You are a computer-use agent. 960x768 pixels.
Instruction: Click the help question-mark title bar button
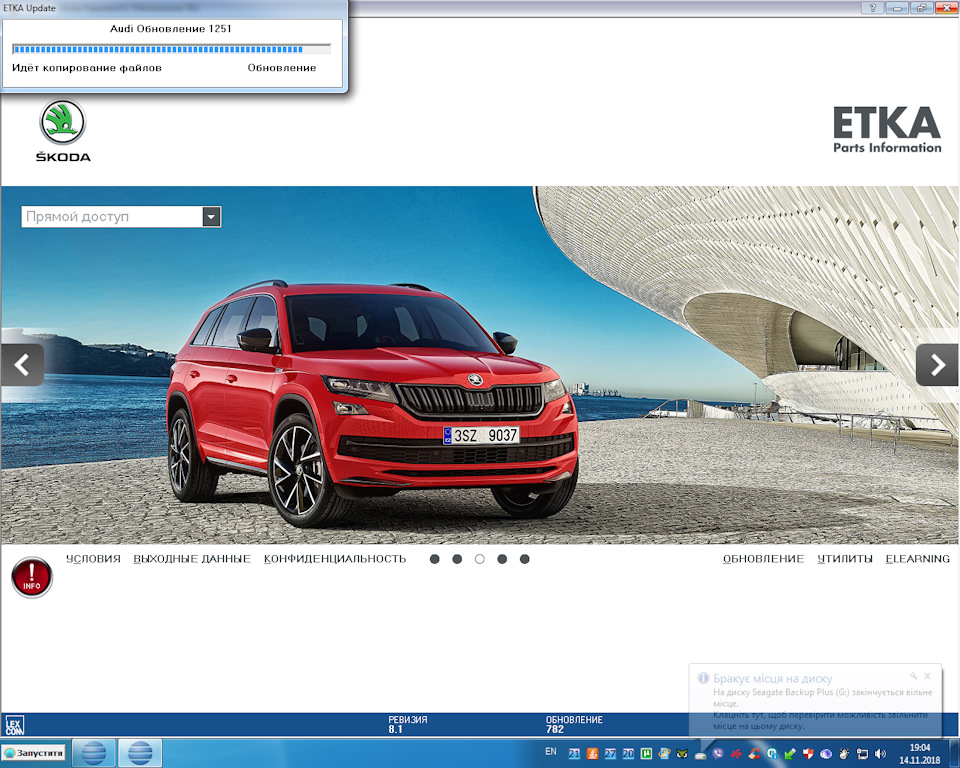point(872,7)
